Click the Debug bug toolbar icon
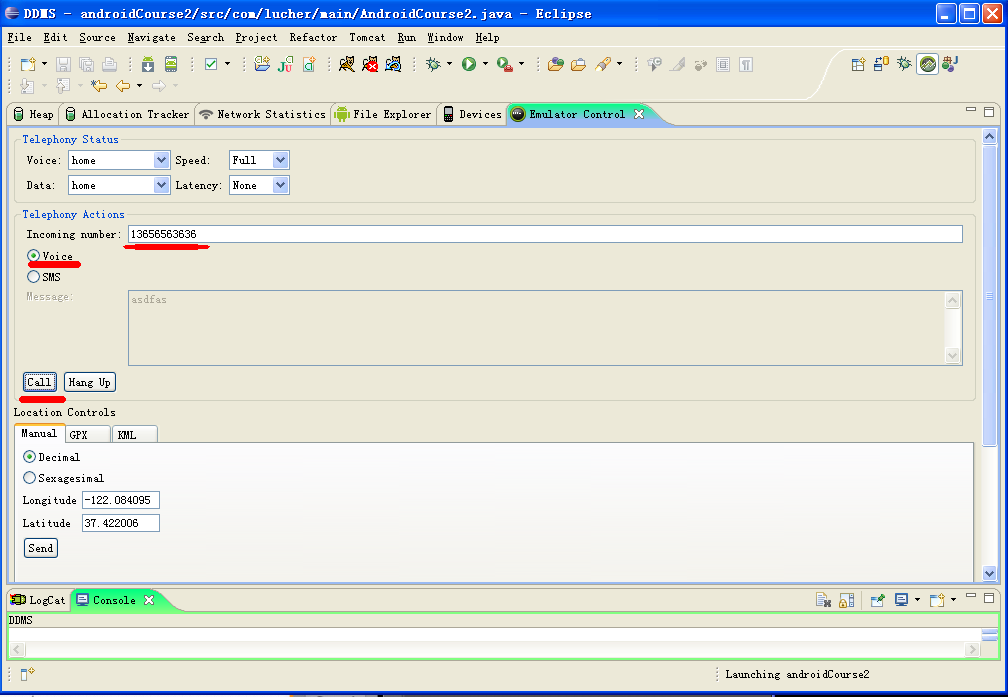 click(x=433, y=64)
